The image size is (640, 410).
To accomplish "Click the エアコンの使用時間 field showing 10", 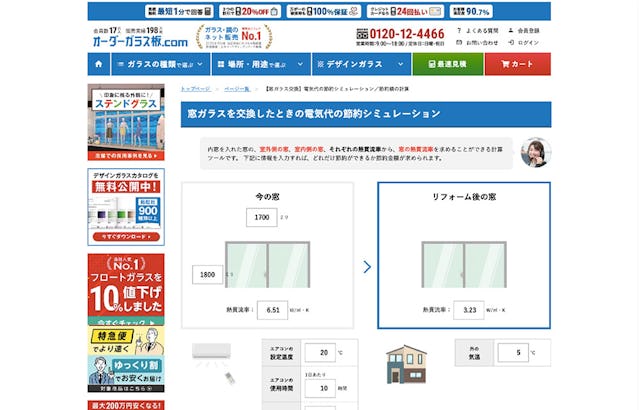I will [x=320, y=388].
